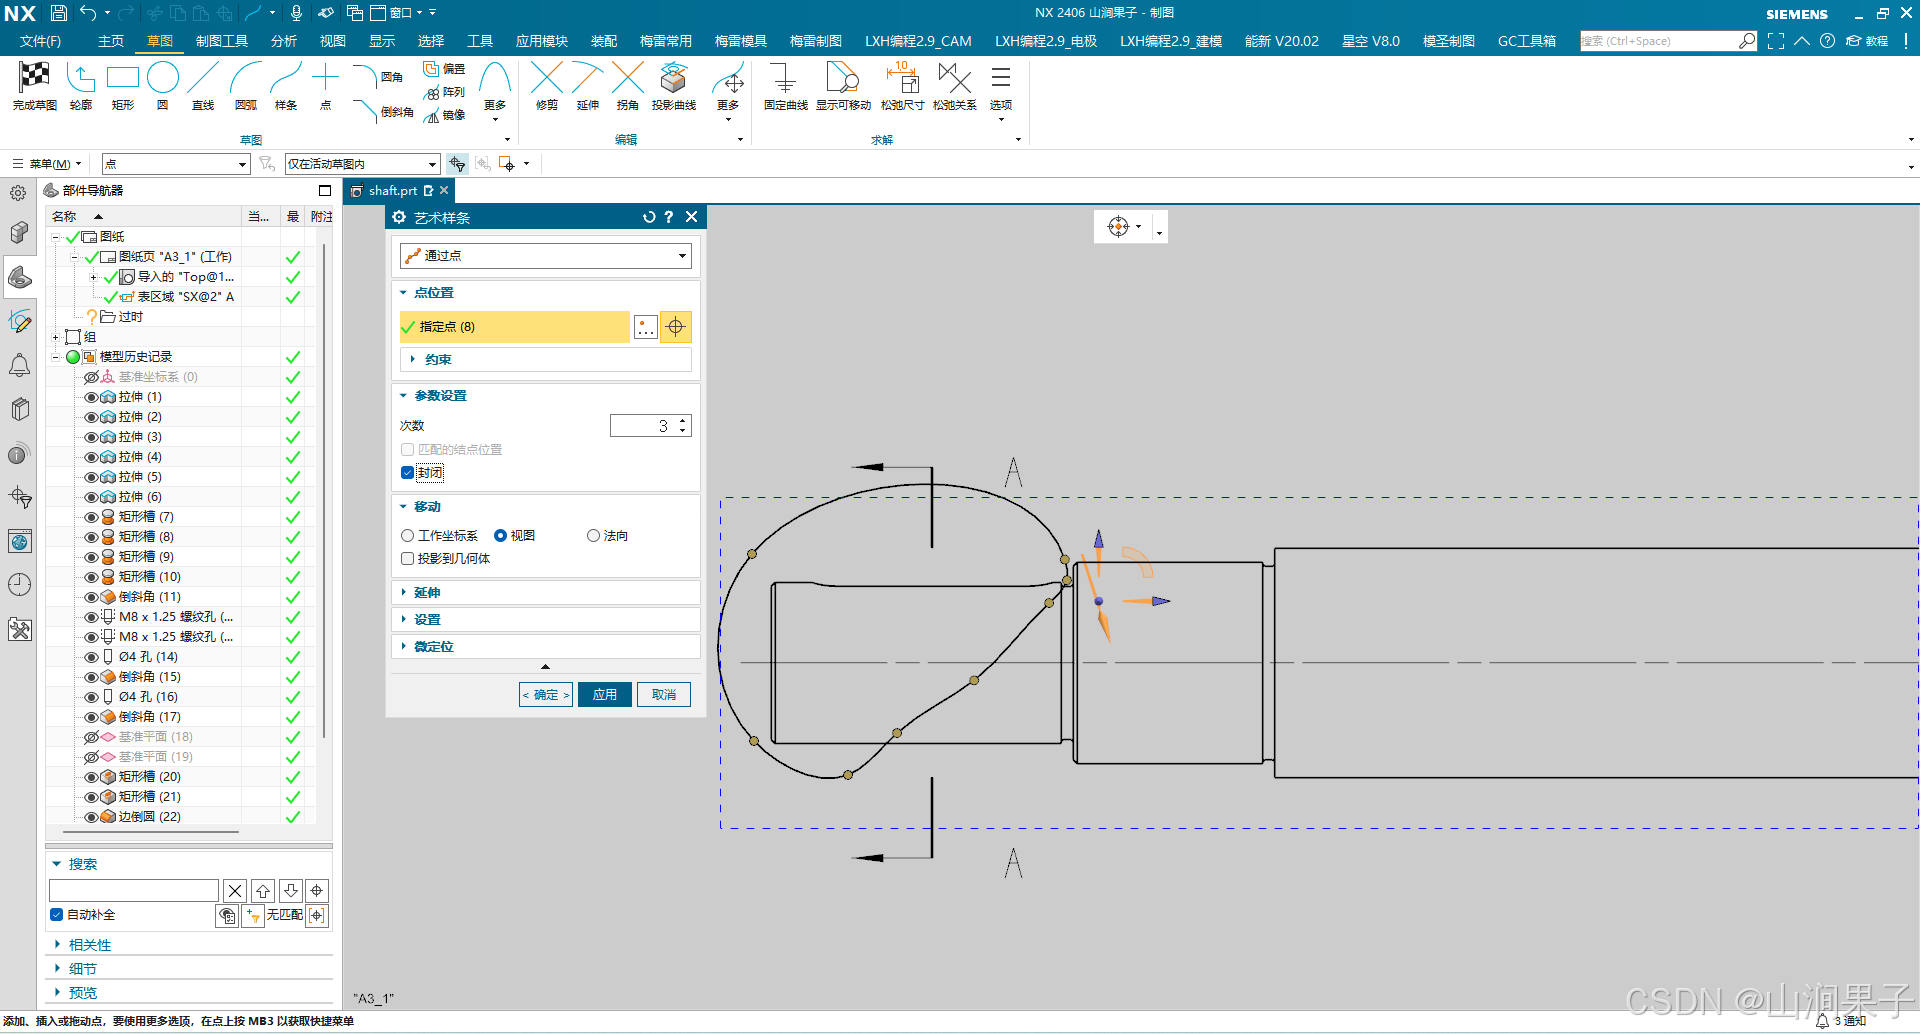Select the Profile (轮廓) sketch tool
1920x1034 pixels.
(x=81, y=78)
